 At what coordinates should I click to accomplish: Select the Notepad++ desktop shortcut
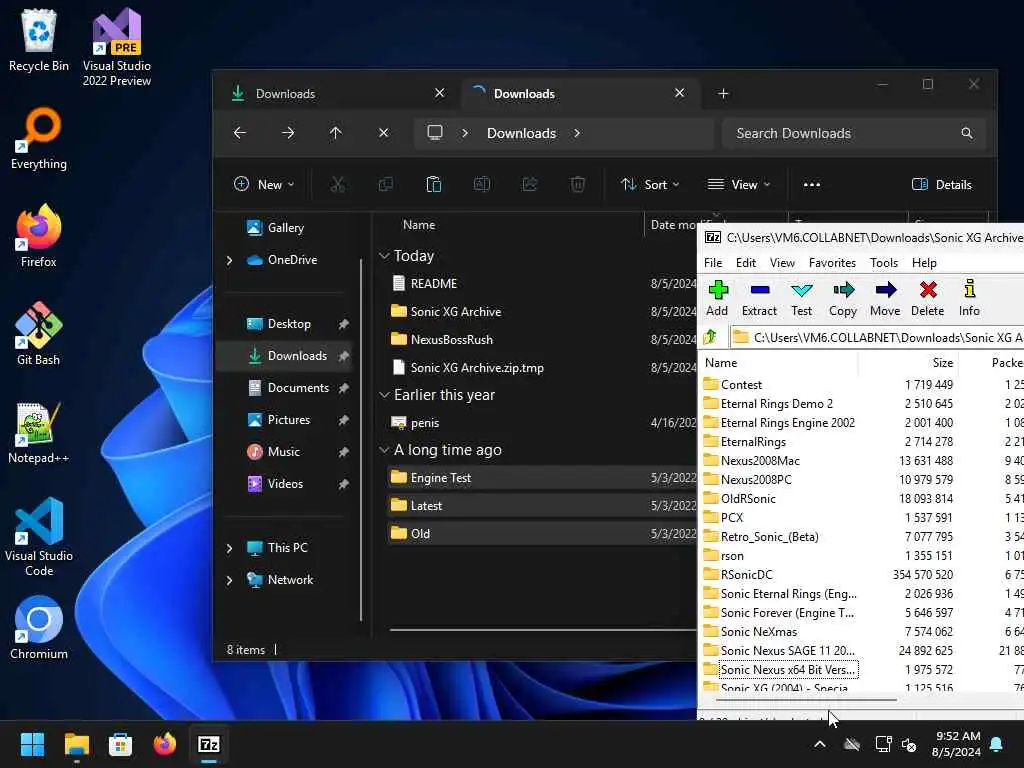(39, 432)
